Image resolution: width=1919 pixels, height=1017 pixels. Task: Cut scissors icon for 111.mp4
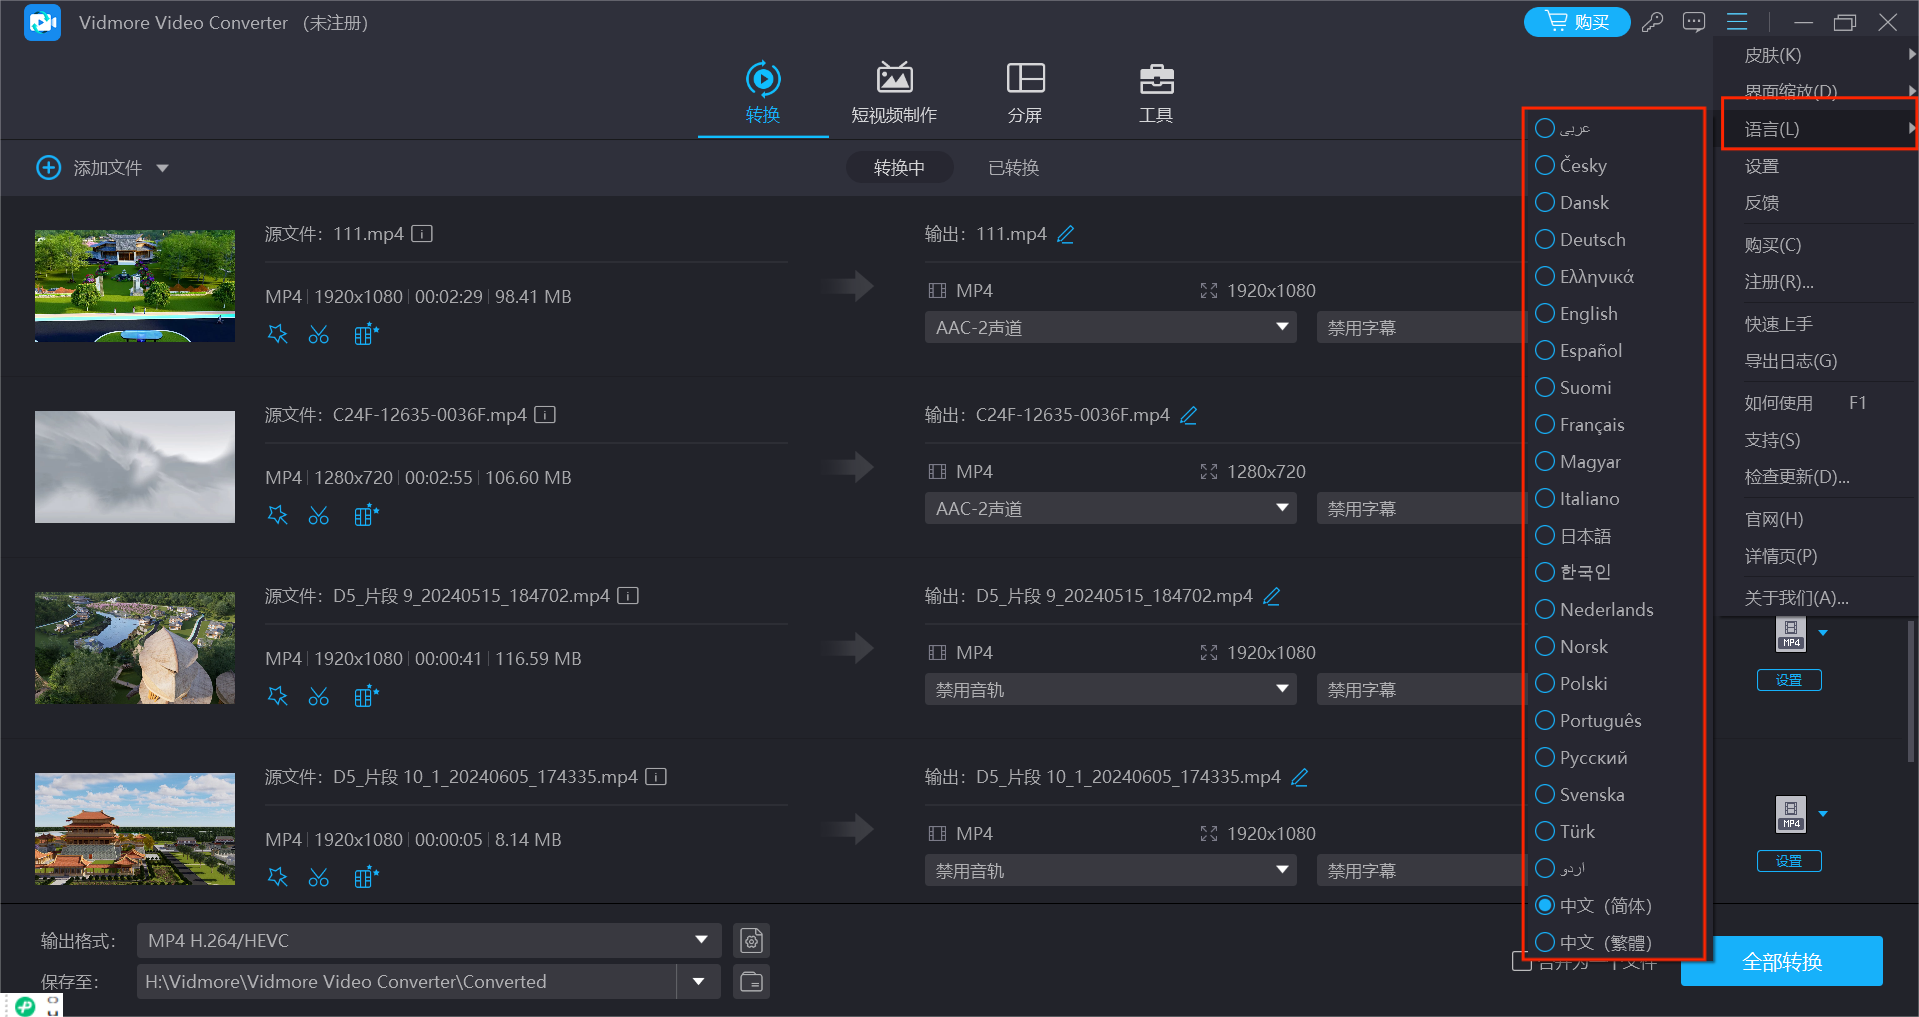[x=319, y=334]
